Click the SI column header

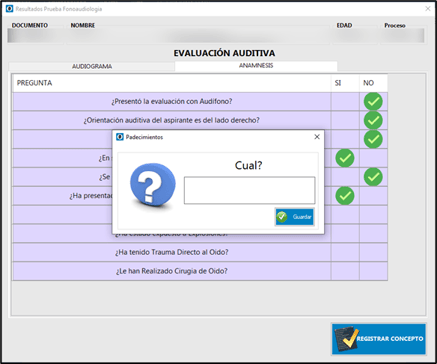pos(345,83)
